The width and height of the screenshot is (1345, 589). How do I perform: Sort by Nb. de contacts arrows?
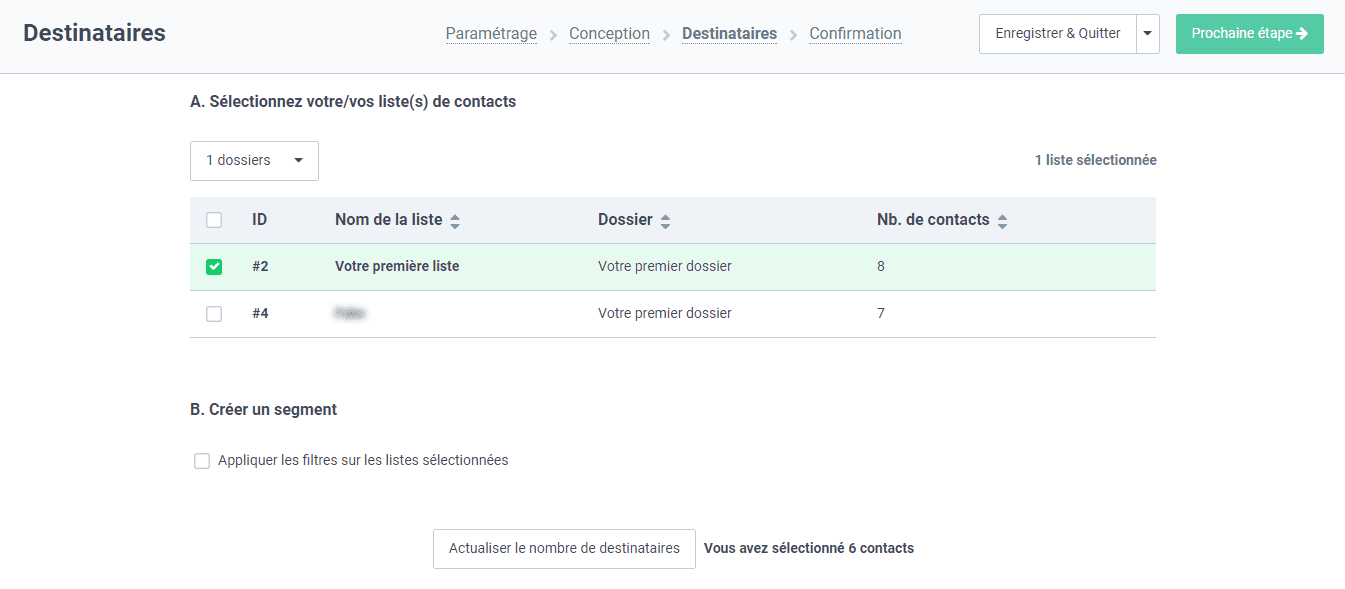[1002, 221]
